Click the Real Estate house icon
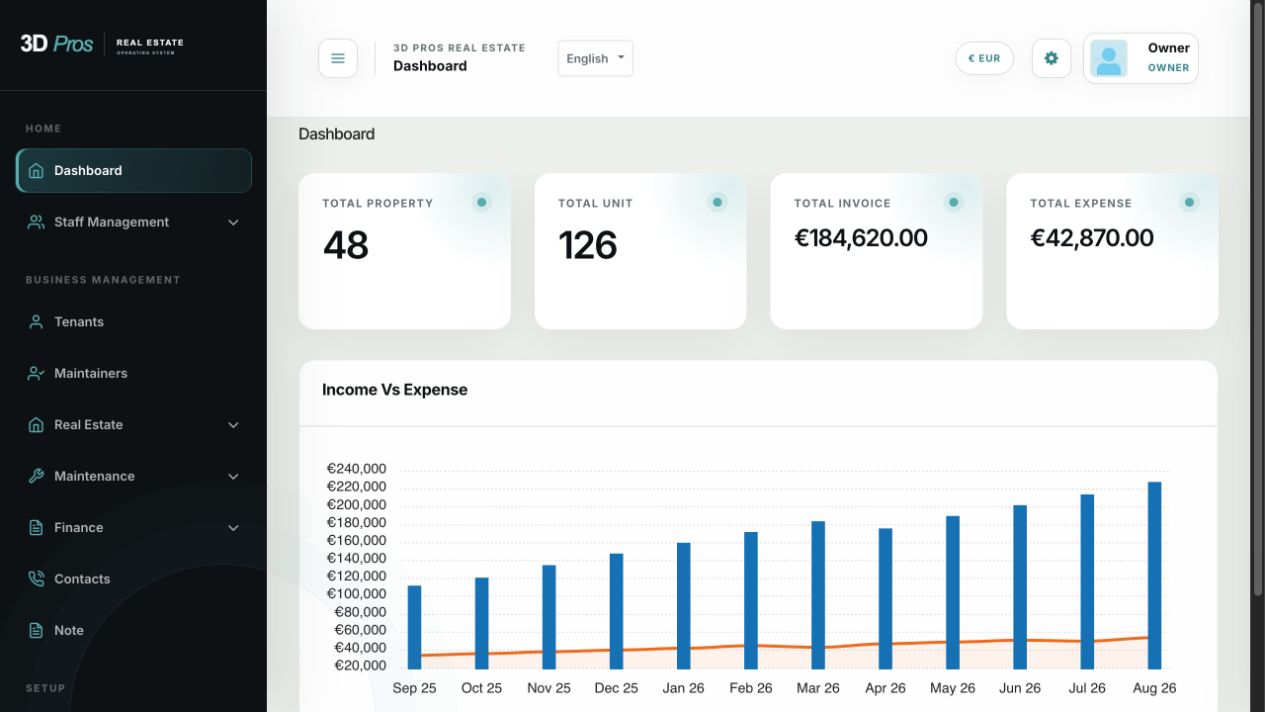This screenshot has width=1265, height=712. pyautogui.click(x=36, y=425)
